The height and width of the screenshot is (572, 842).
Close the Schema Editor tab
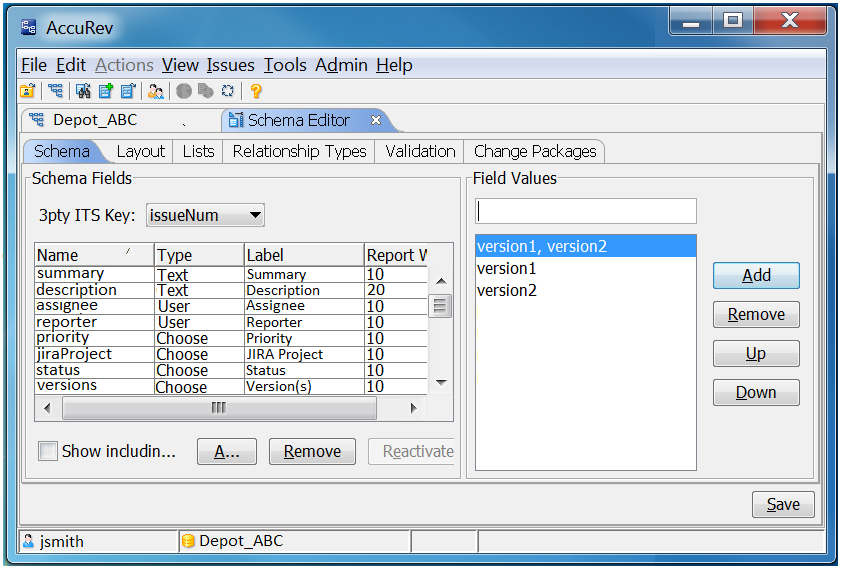pos(376,120)
